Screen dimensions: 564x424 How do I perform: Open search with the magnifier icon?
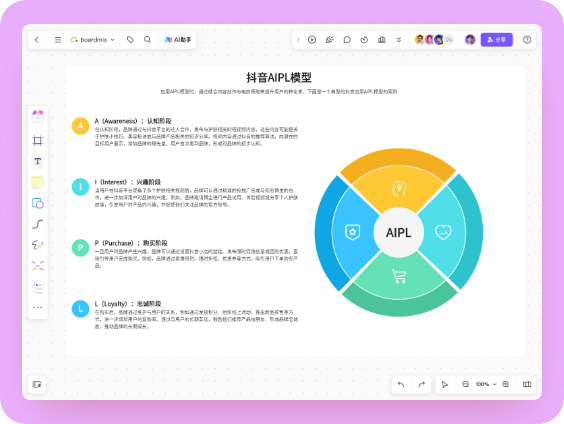pos(147,40)
